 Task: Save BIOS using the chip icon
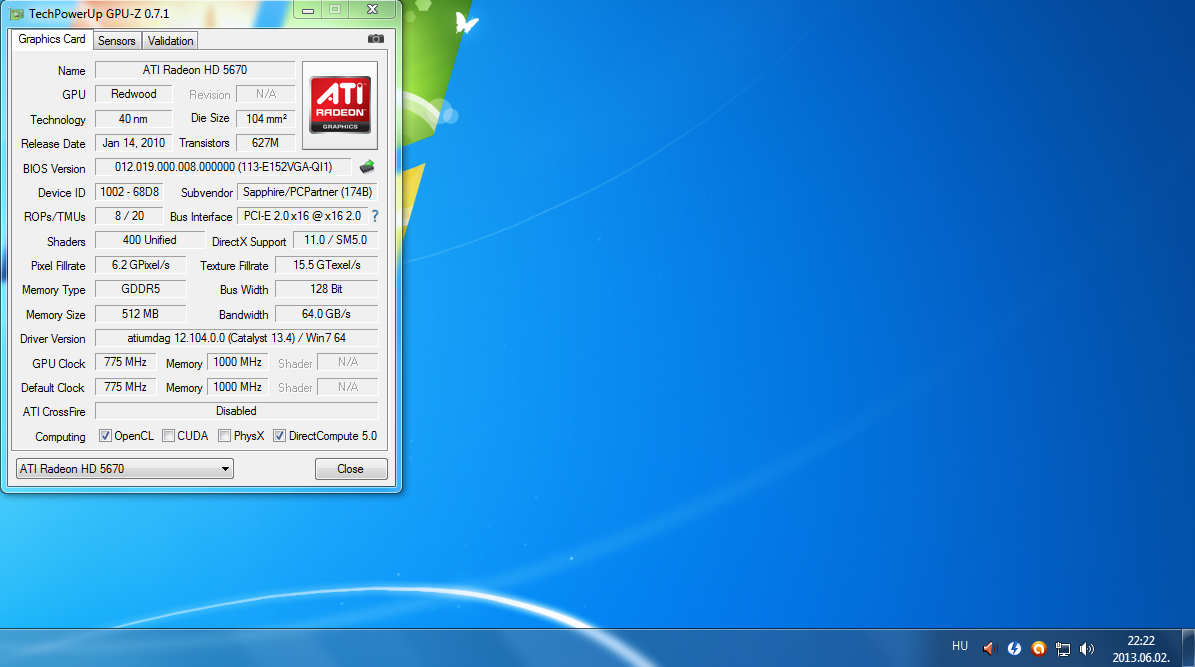(367, 167)
